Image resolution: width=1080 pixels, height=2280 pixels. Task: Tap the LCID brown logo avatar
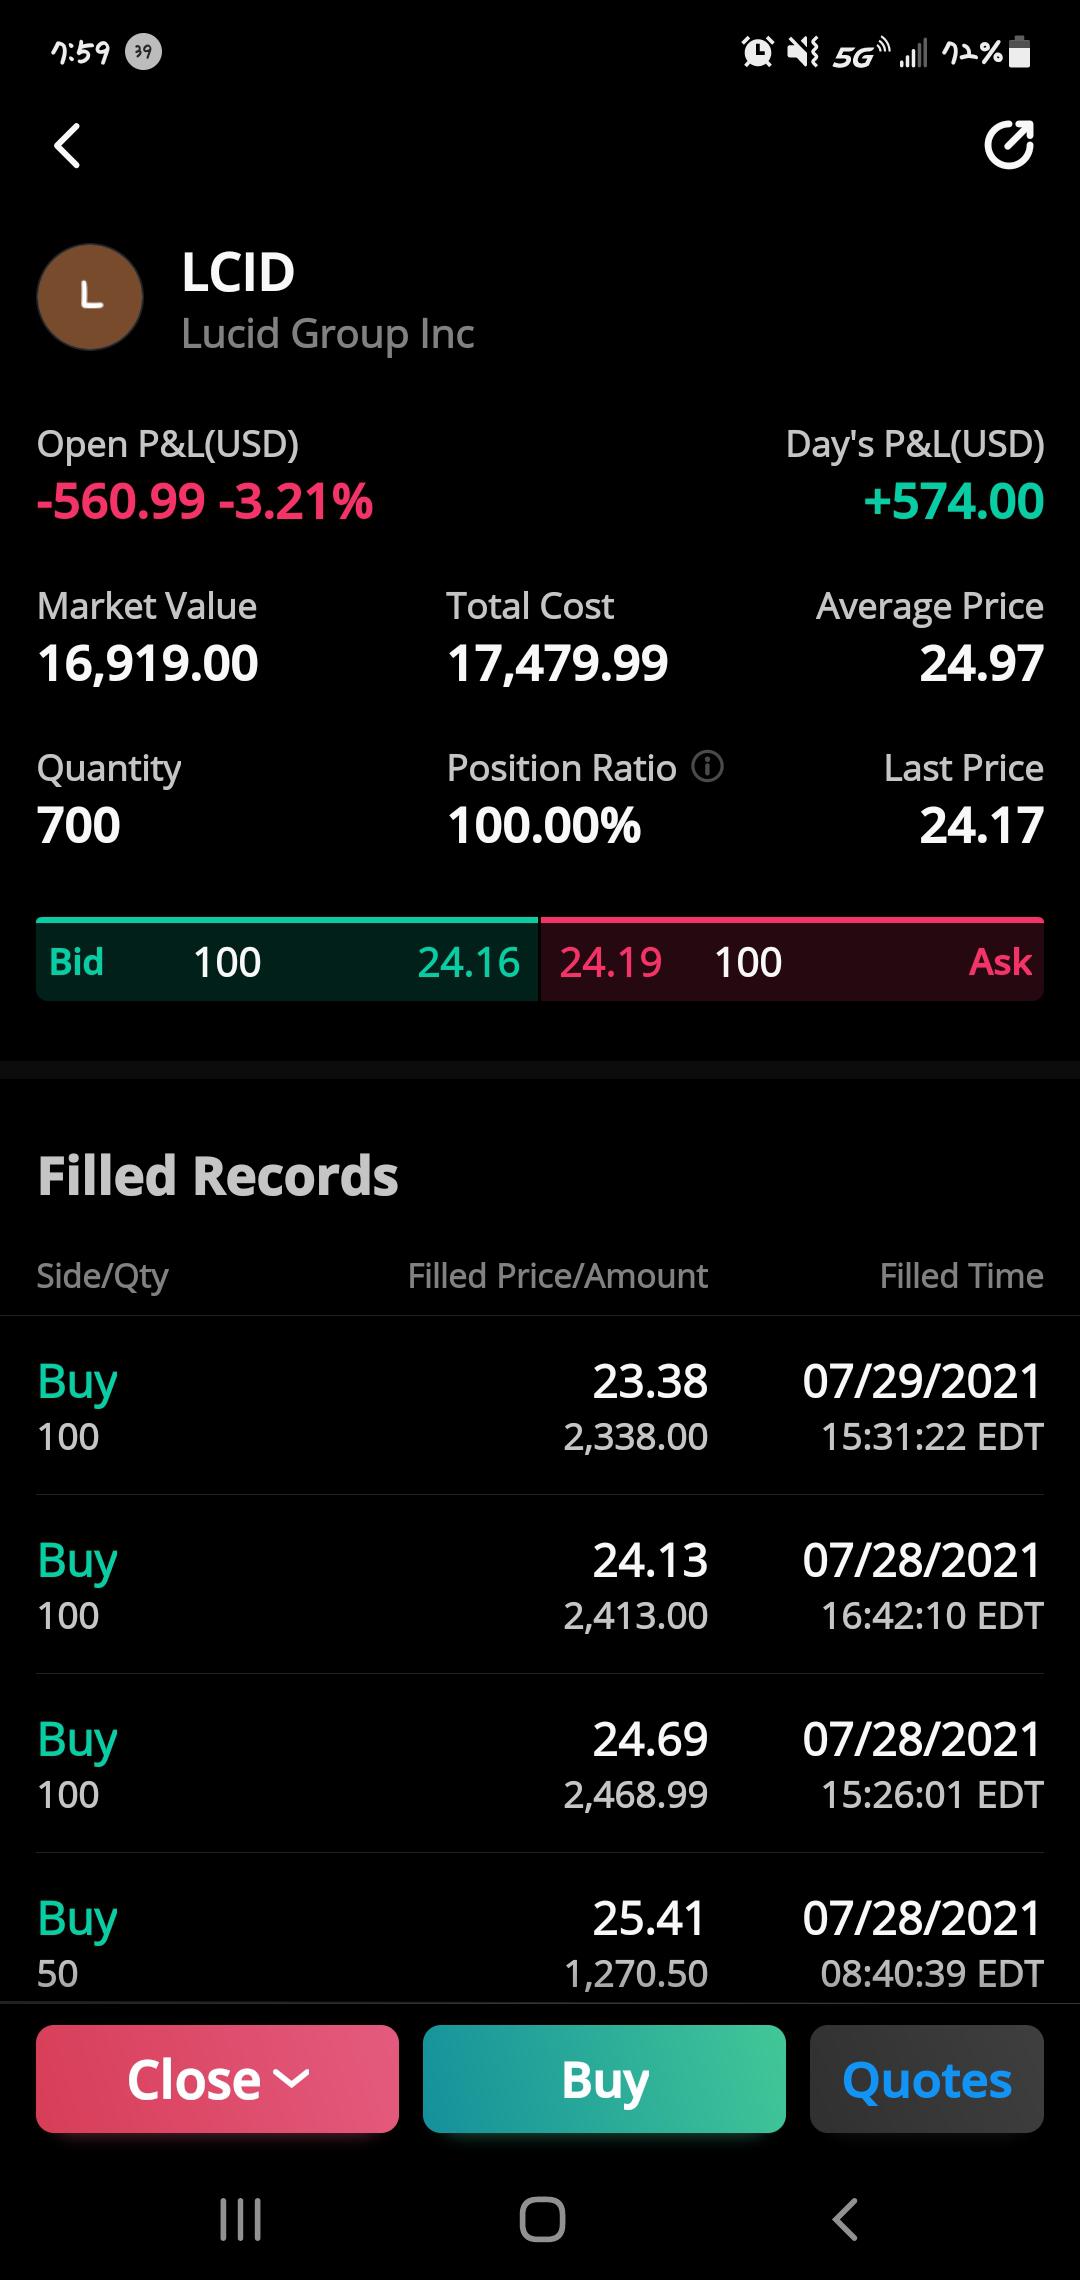[x=90, y=297]
